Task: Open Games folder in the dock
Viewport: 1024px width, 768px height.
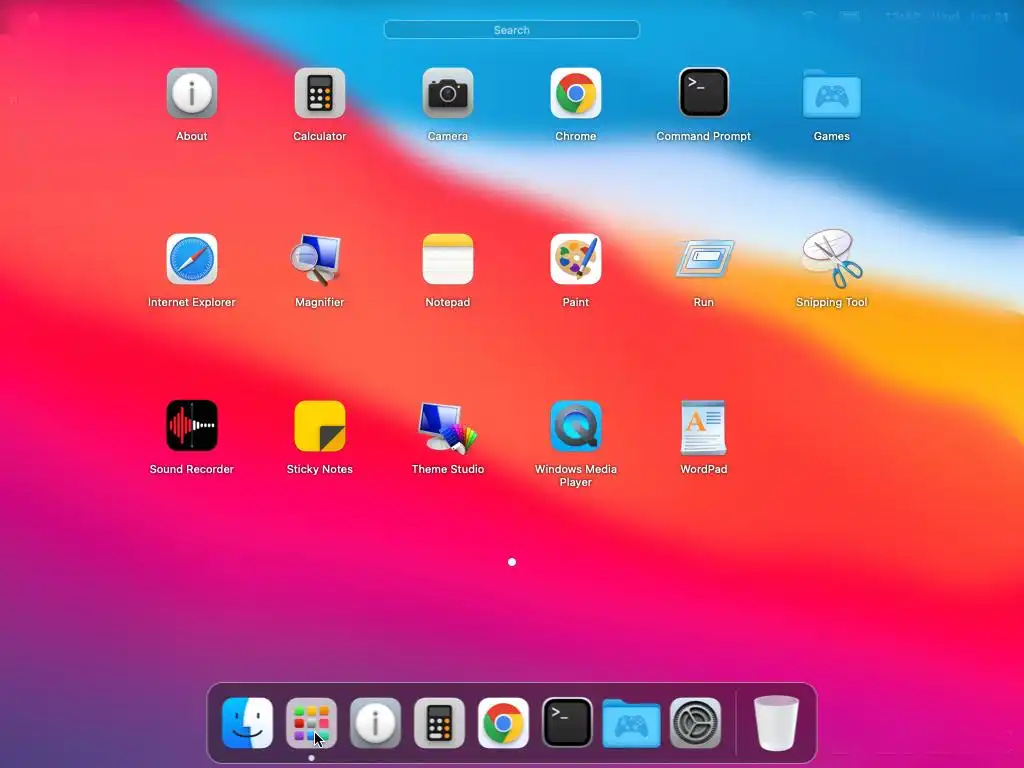Action: [632, 724]
